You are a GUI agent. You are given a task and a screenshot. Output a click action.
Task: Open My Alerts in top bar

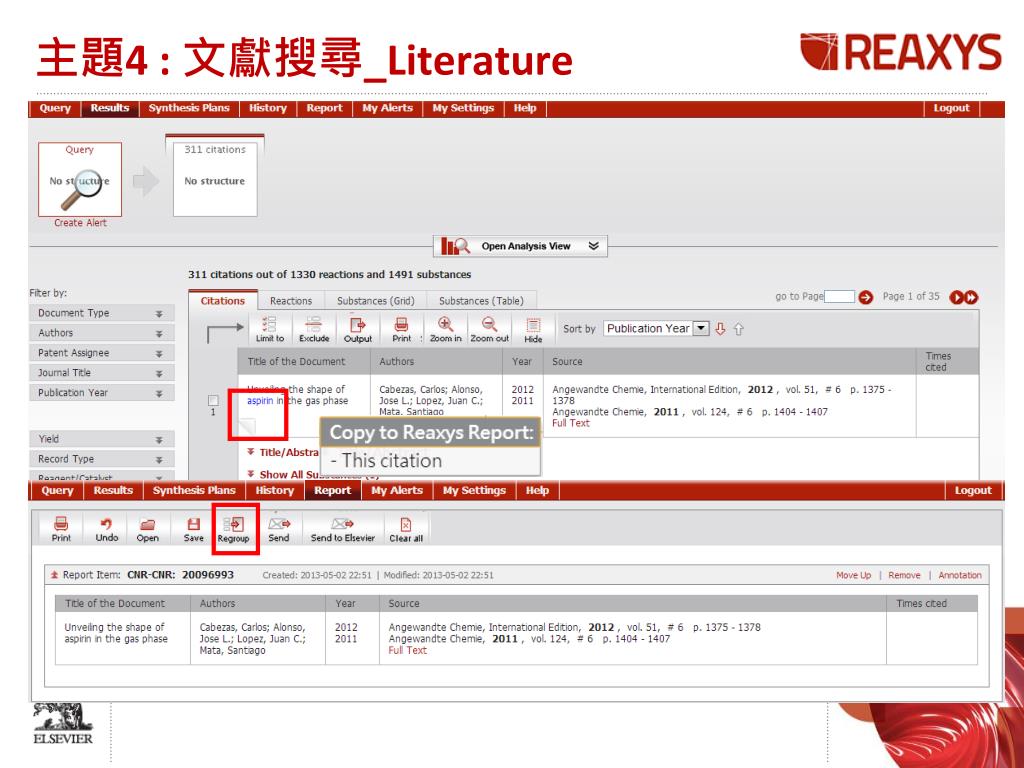coord(388,108)
